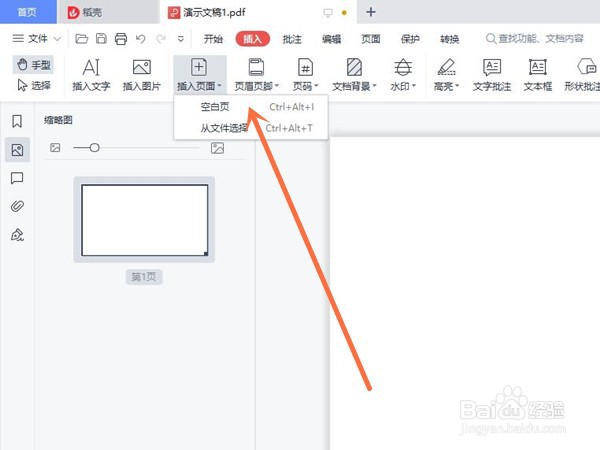This screenshot has width=600, height=450.
Task: Open the bookmark panel in sidebar
Action: (17, 121)
